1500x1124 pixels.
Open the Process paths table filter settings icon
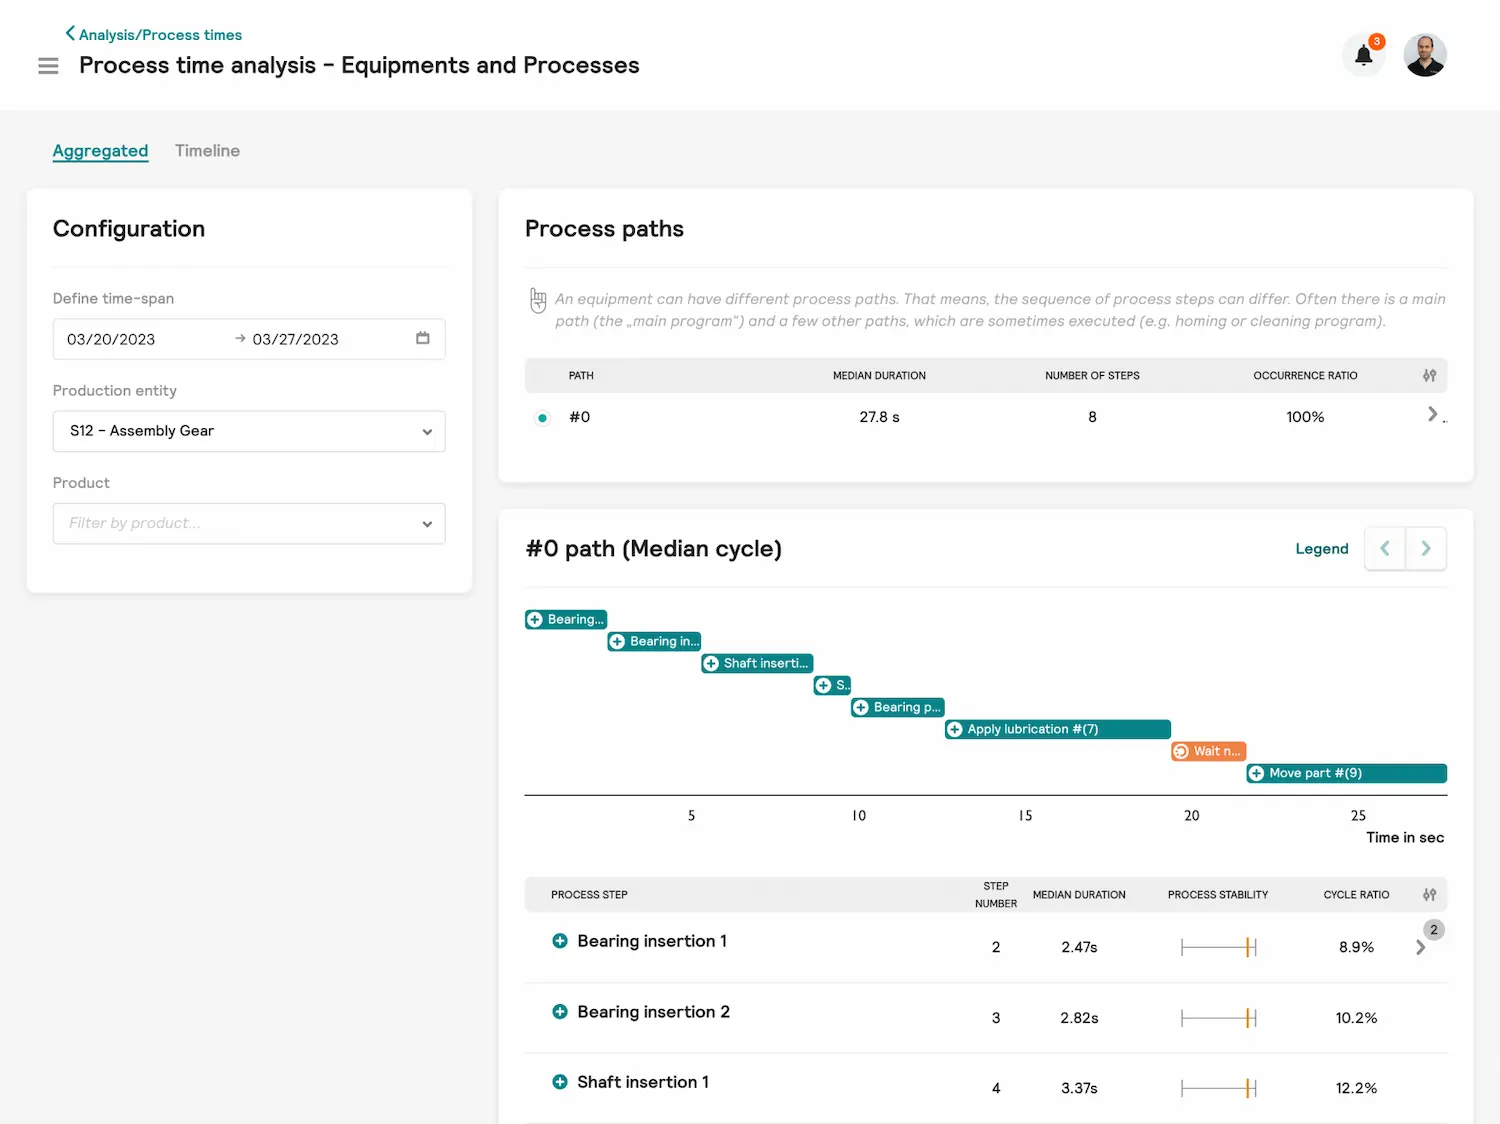1429,375
